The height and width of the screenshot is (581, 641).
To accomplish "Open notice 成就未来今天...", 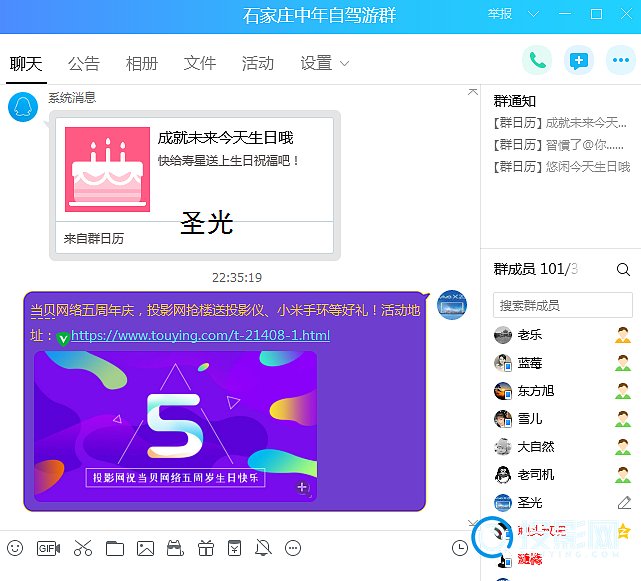I will 560,122.
